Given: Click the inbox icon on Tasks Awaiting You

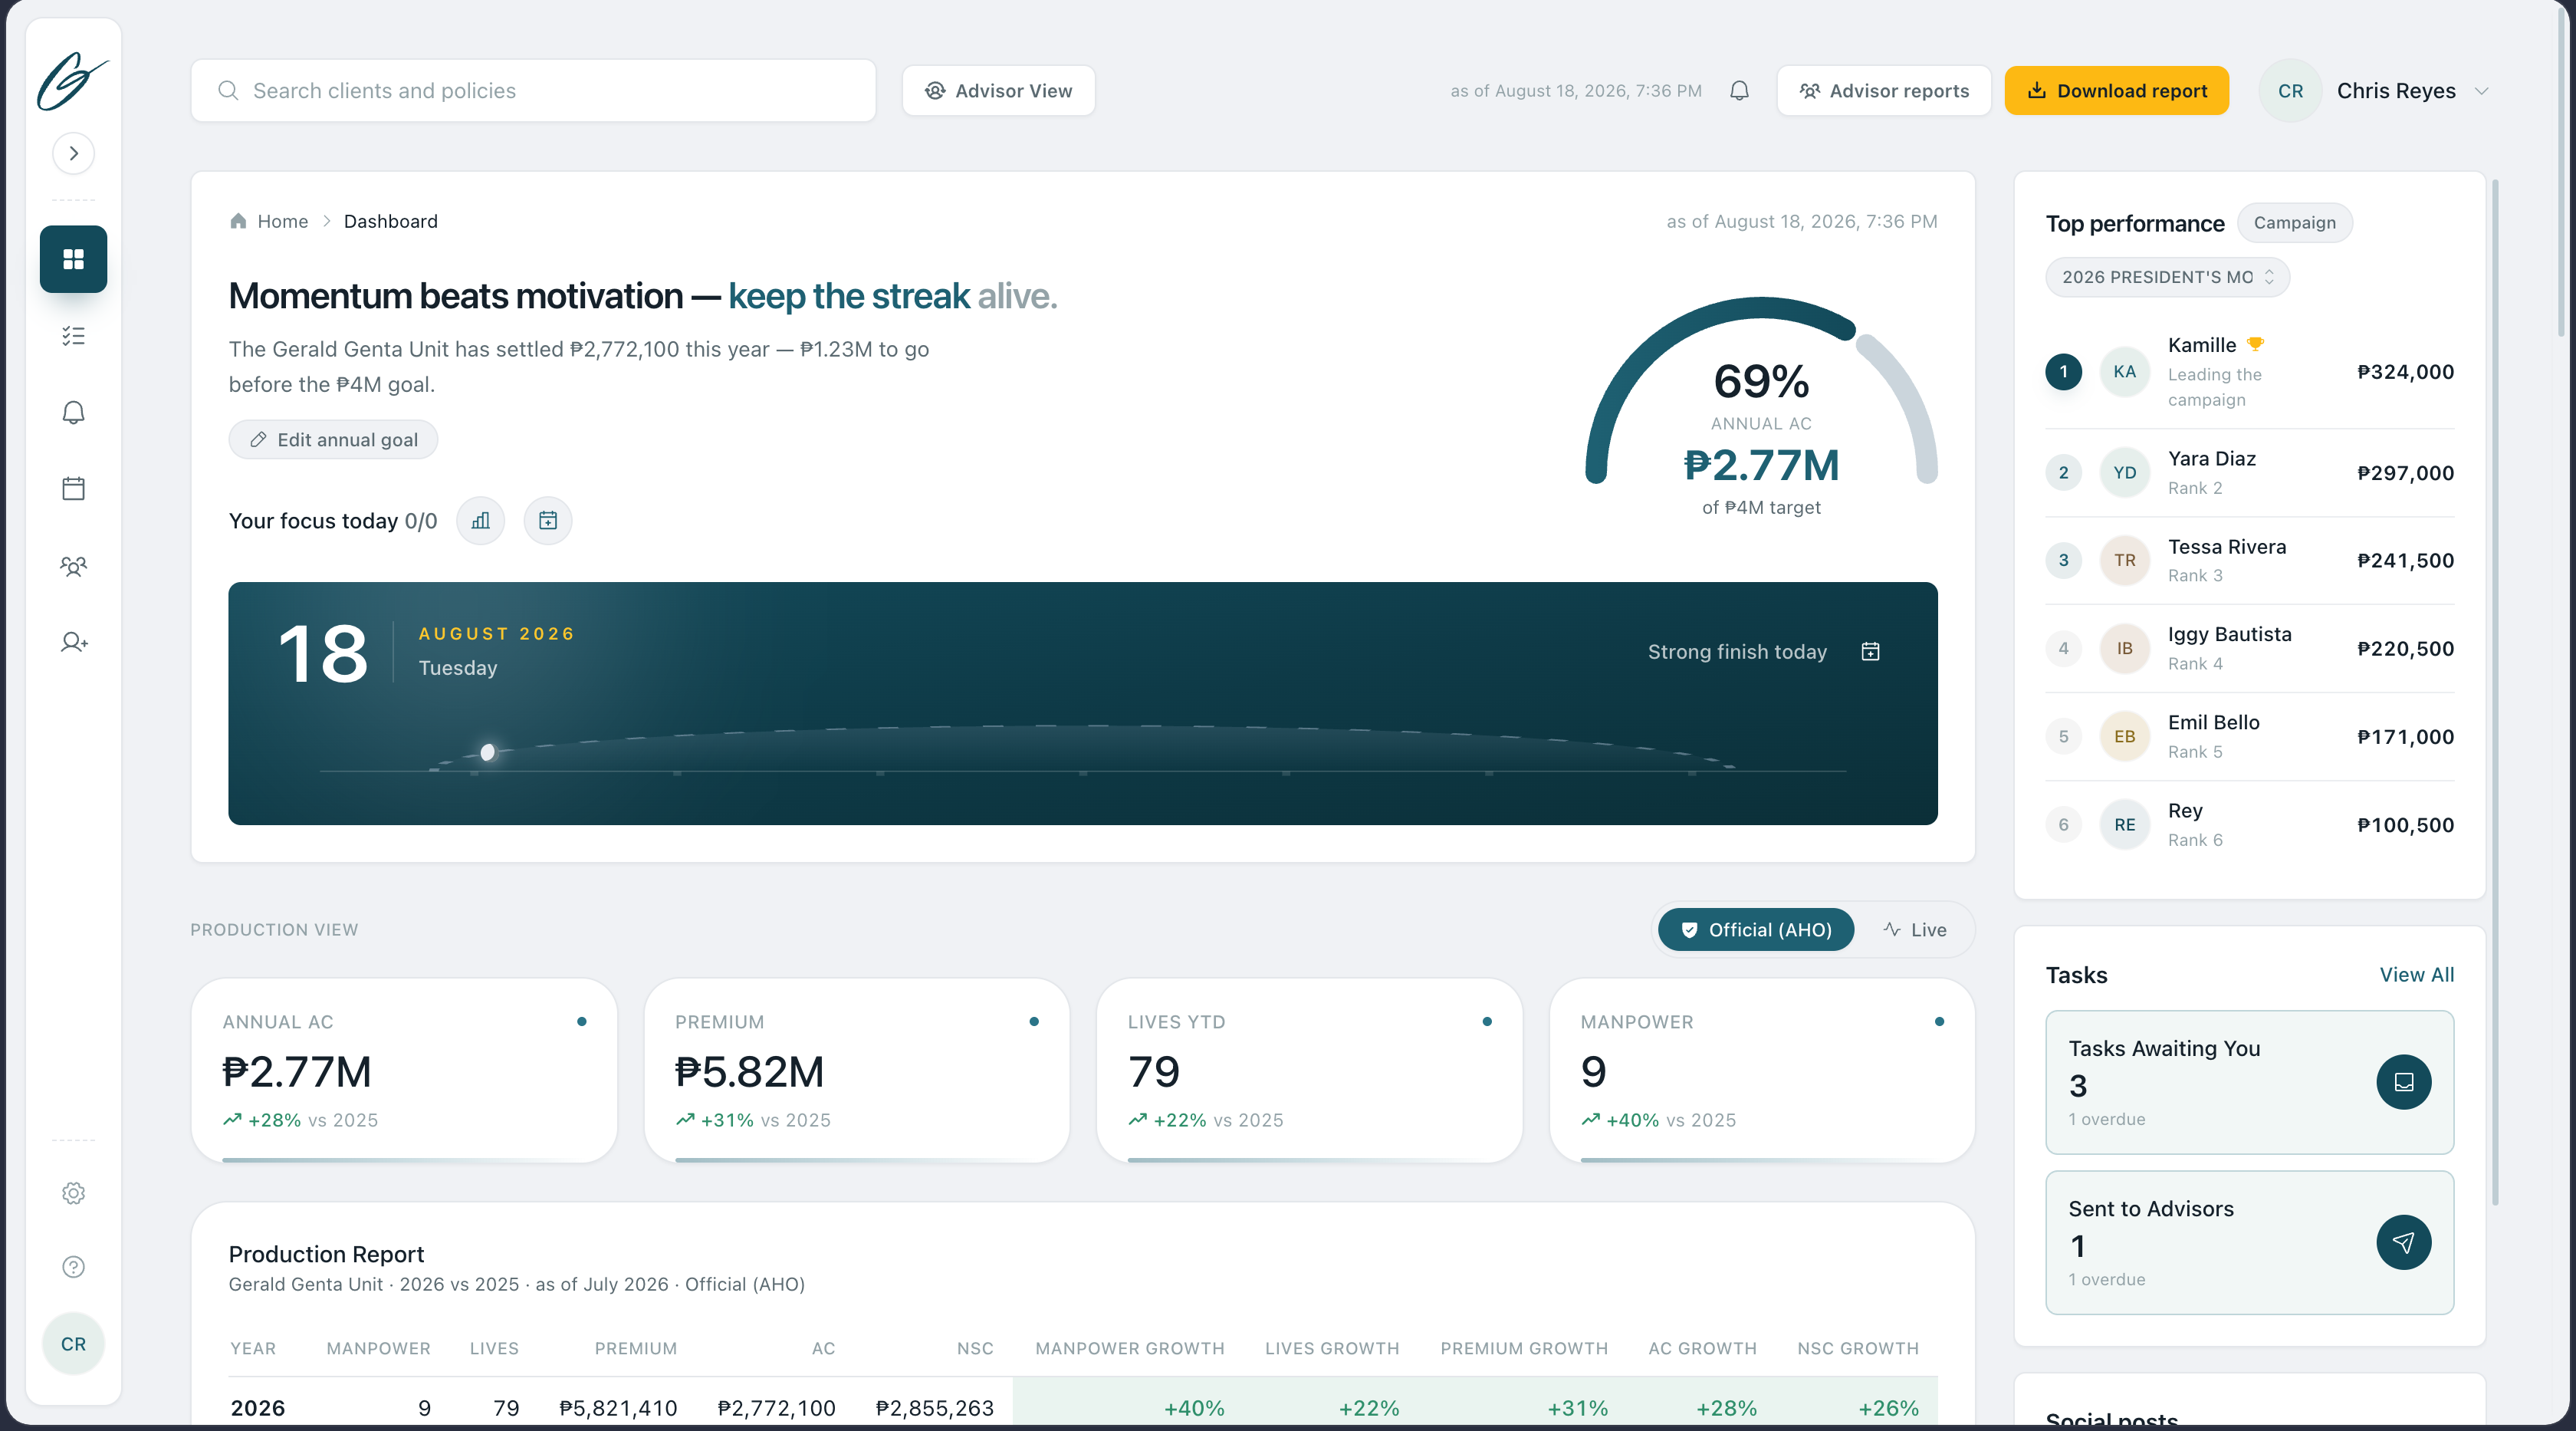Looking at the screenshot, I should coord(2403,1082).
